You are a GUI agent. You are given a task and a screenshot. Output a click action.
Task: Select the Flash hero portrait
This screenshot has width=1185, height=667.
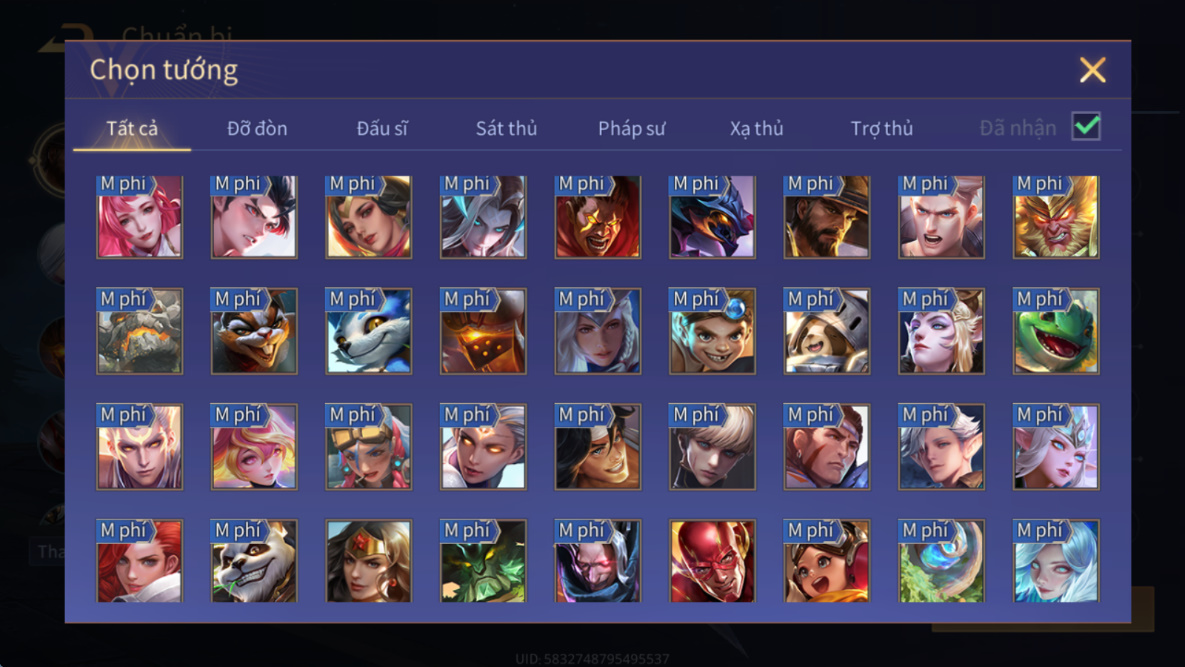(712, 560)
